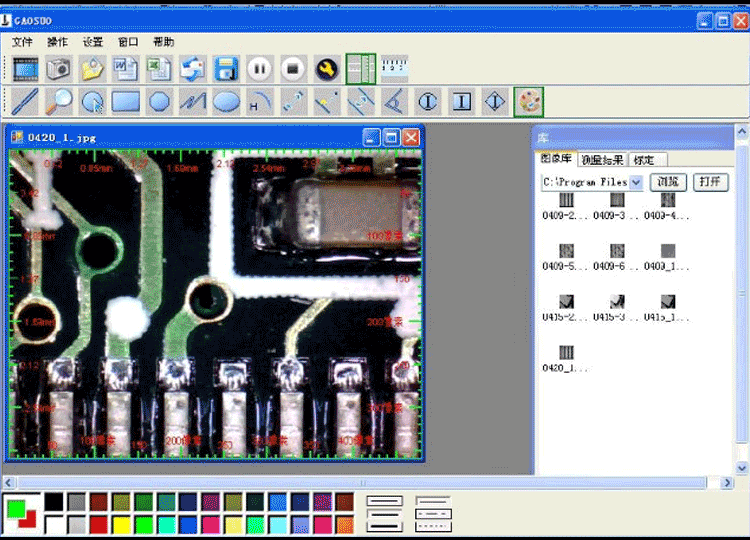Click the Word document export icon
The image size is (750, 540).
point(126,69)
